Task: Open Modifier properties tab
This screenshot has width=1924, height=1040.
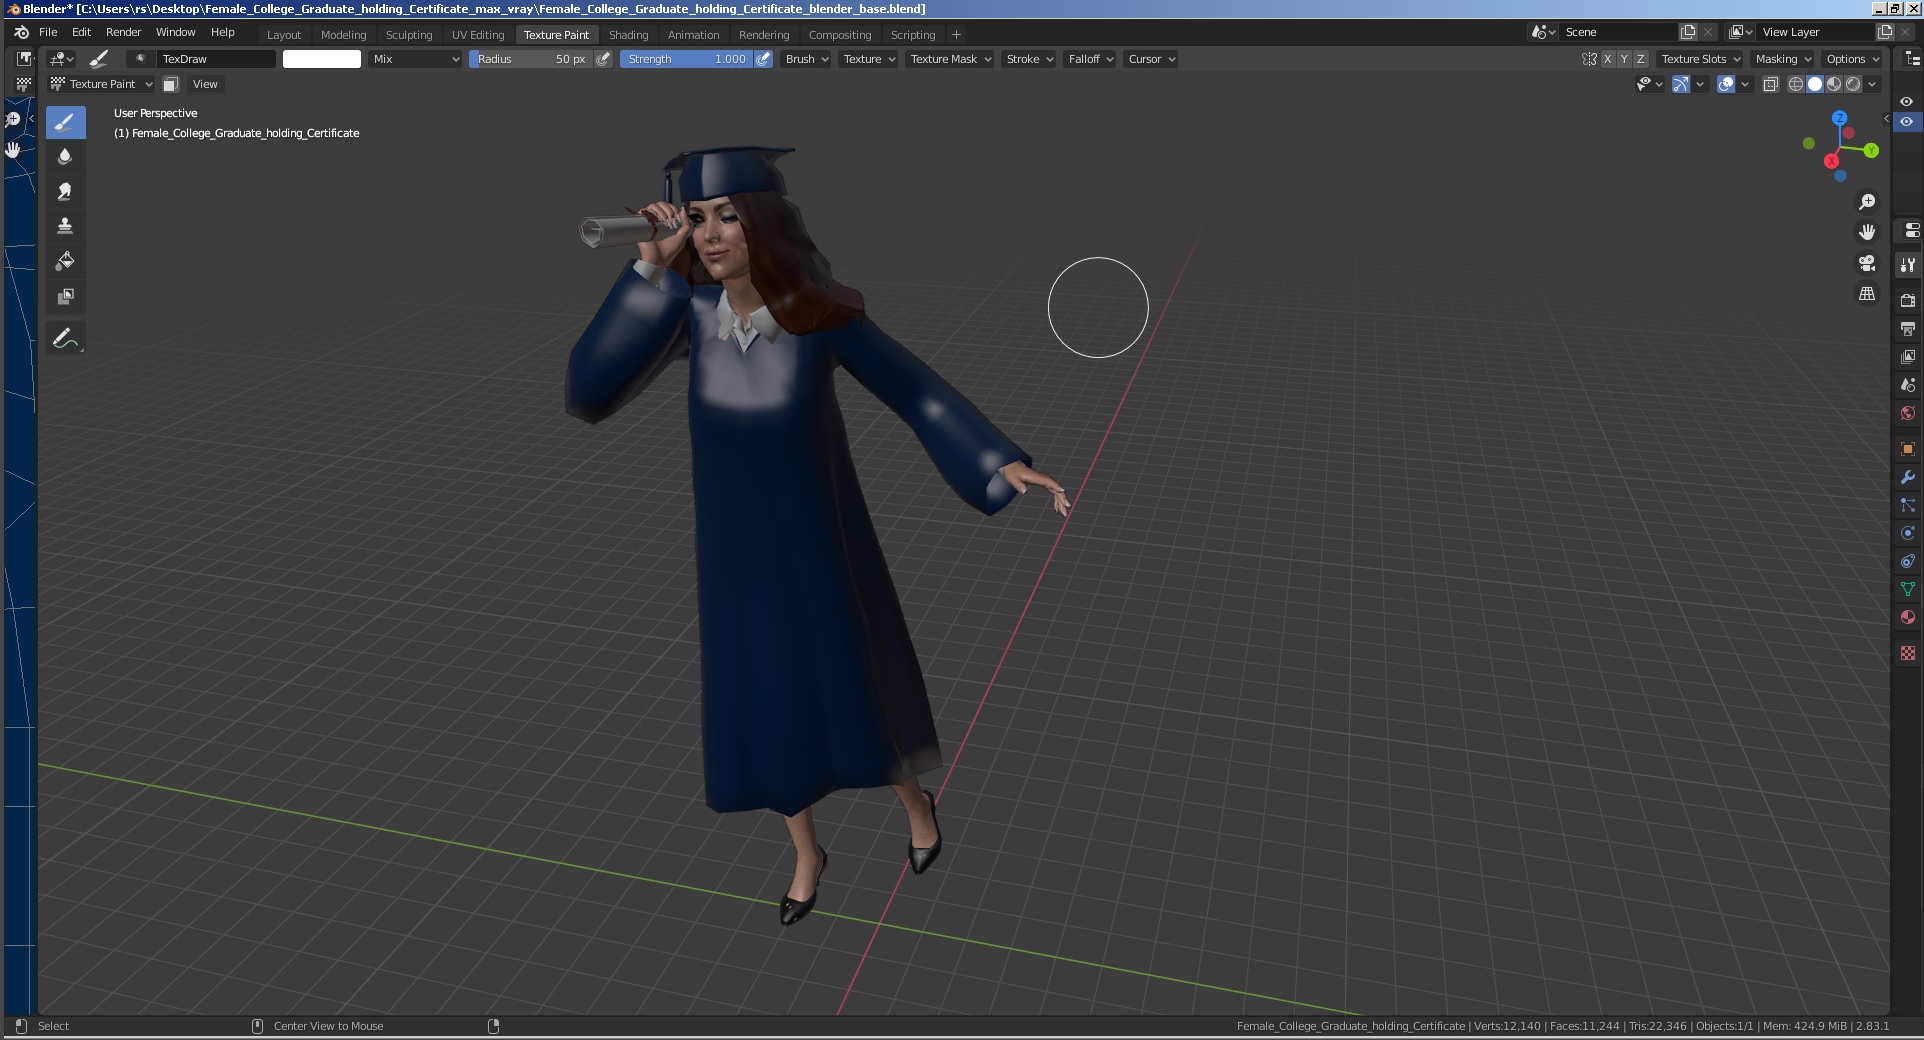Action: click(x=1908, y=477)
